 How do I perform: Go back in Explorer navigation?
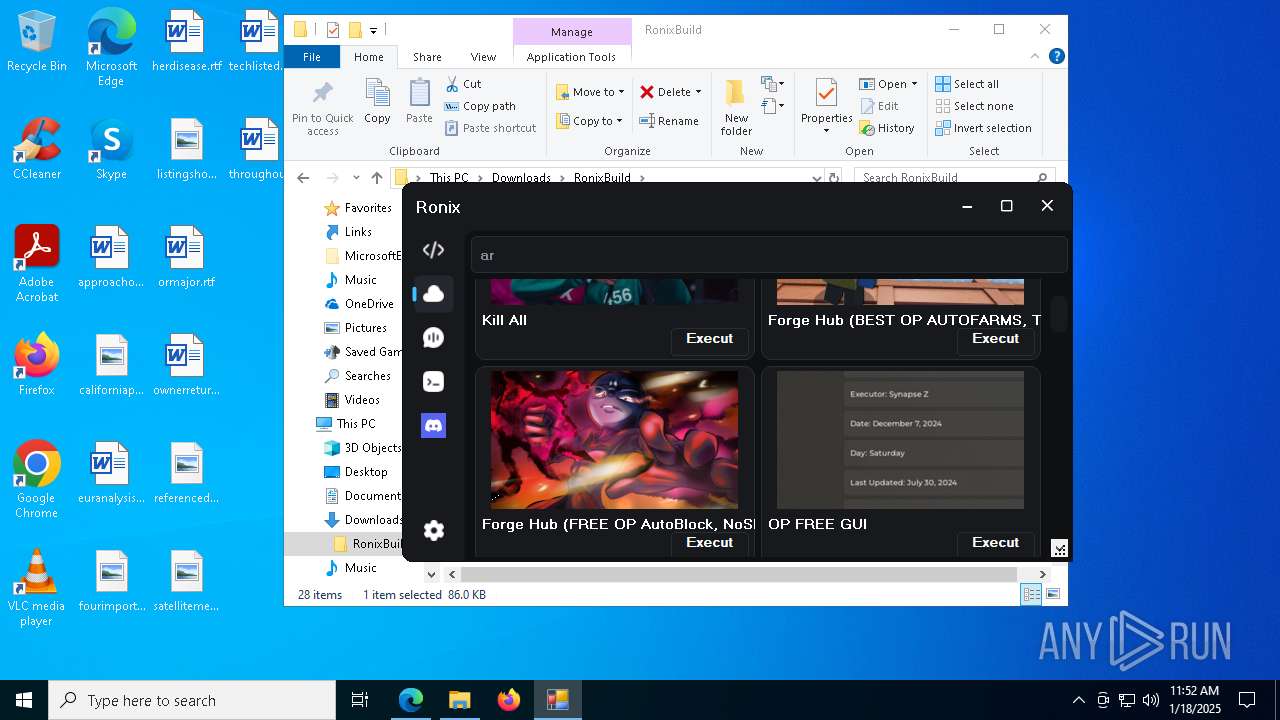coord(304,178)
